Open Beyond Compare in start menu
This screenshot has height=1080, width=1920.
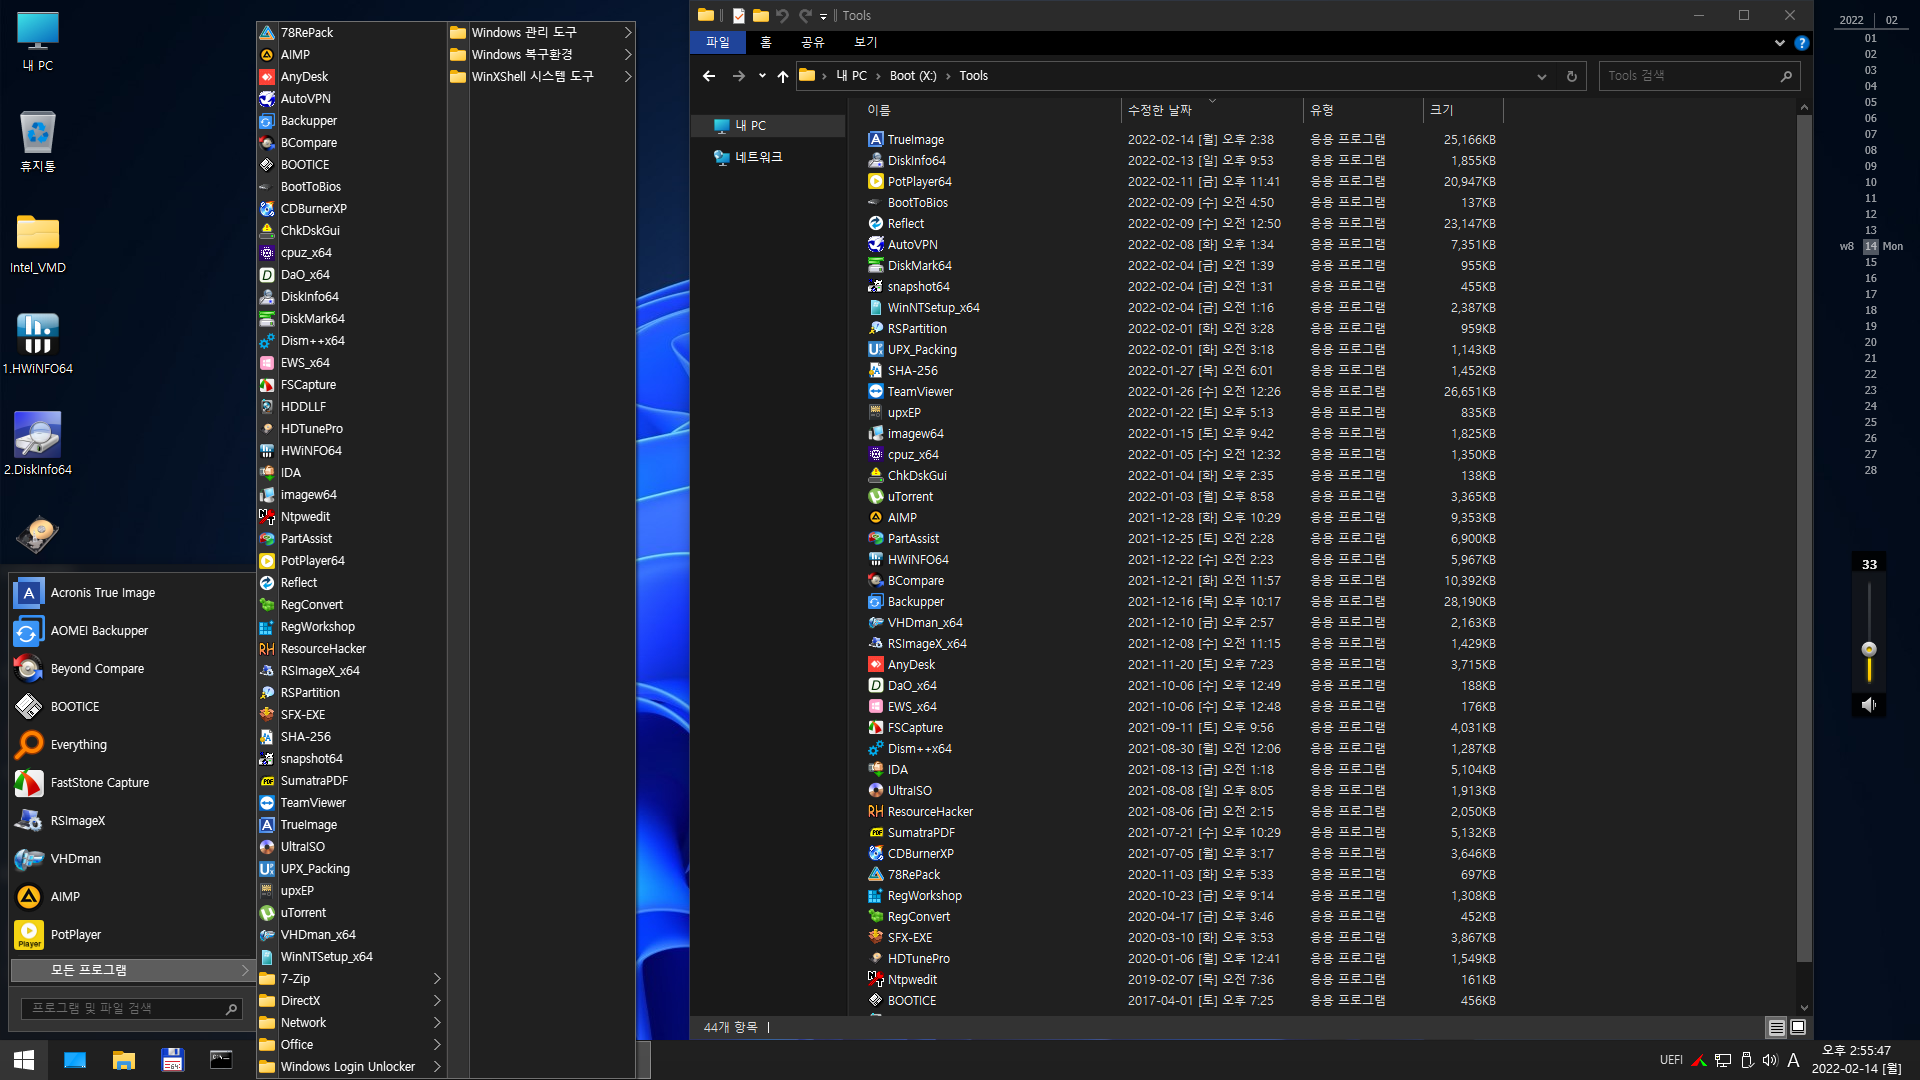132,669
